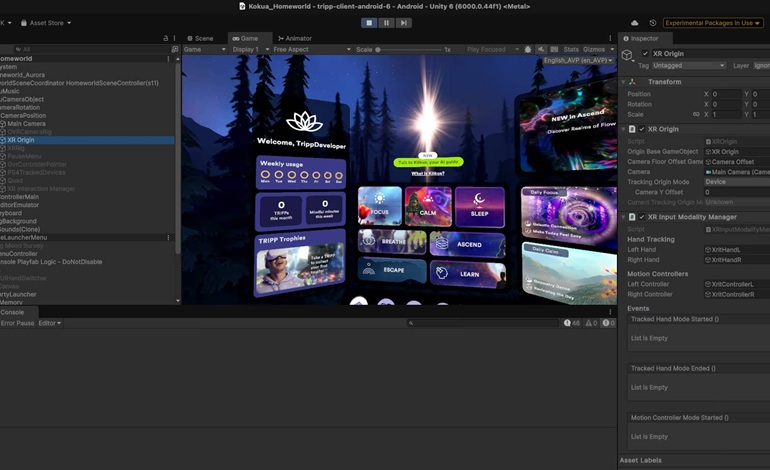Pause the game with the Pause button
Screen dimensions: 770x470
(386, 22)
